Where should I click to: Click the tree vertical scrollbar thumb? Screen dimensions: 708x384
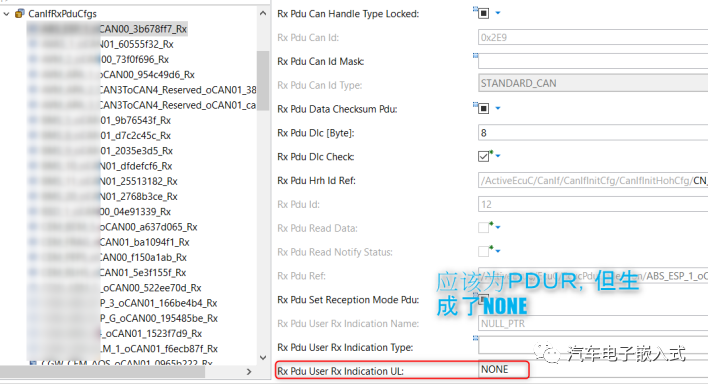click(x=263, y=80)
